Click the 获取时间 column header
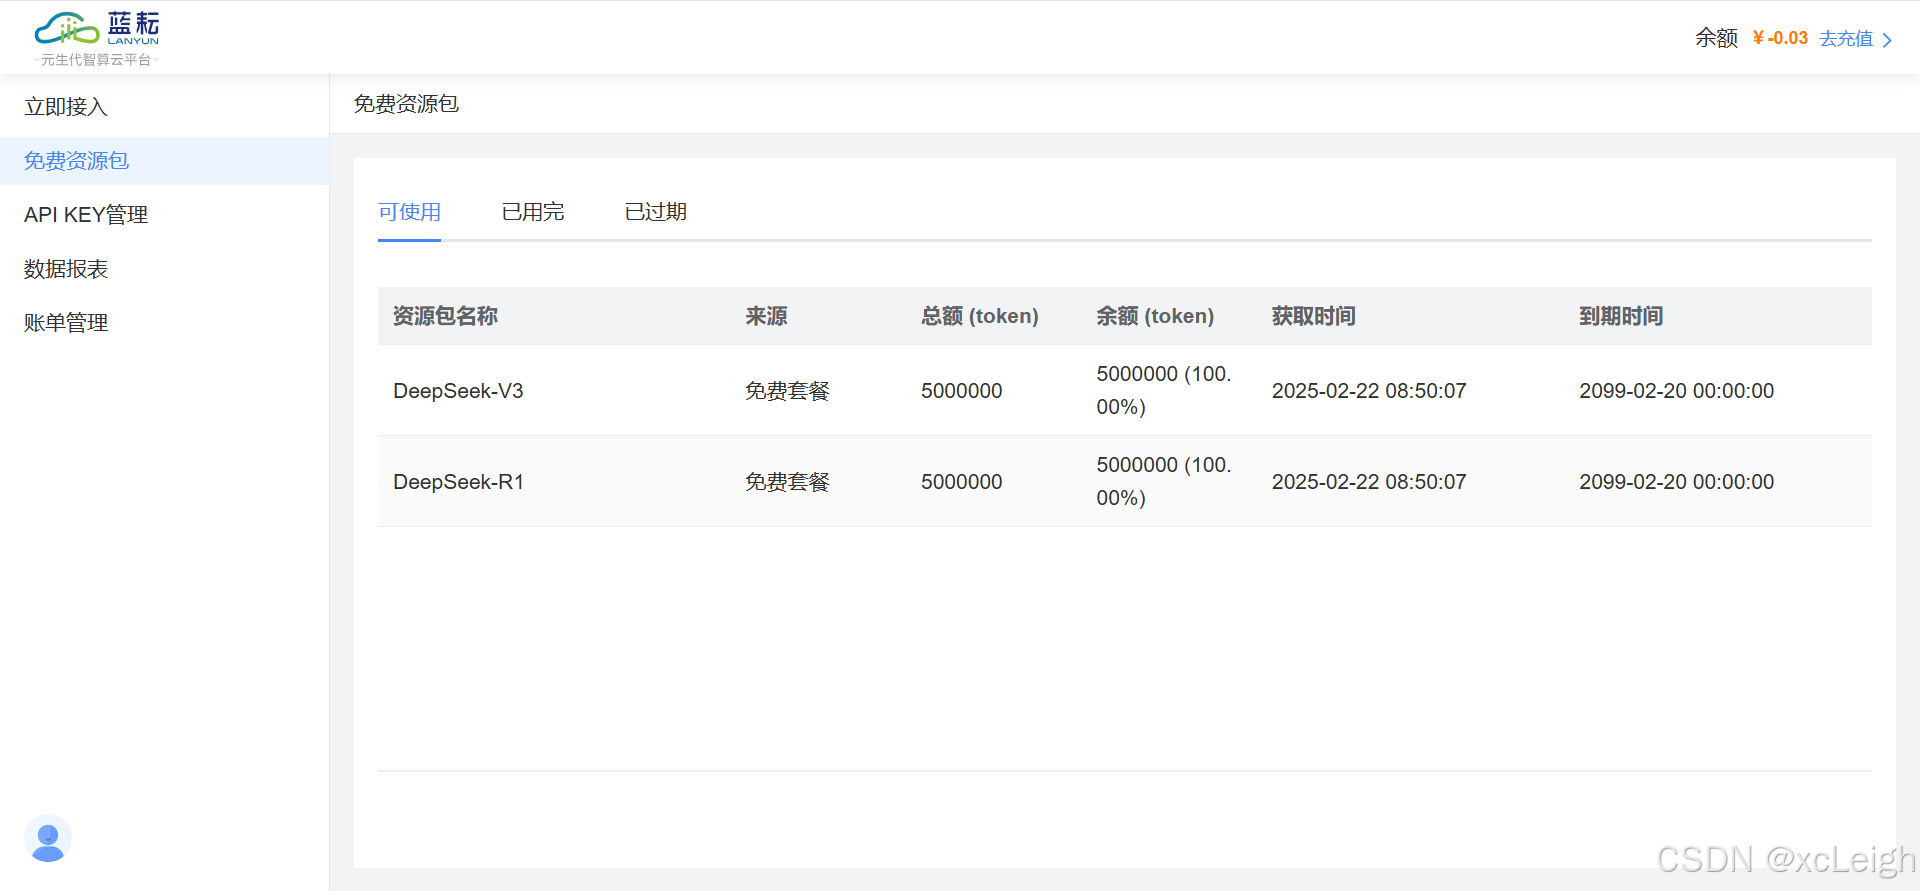 pyautogui.click(x=1314, y=316)
